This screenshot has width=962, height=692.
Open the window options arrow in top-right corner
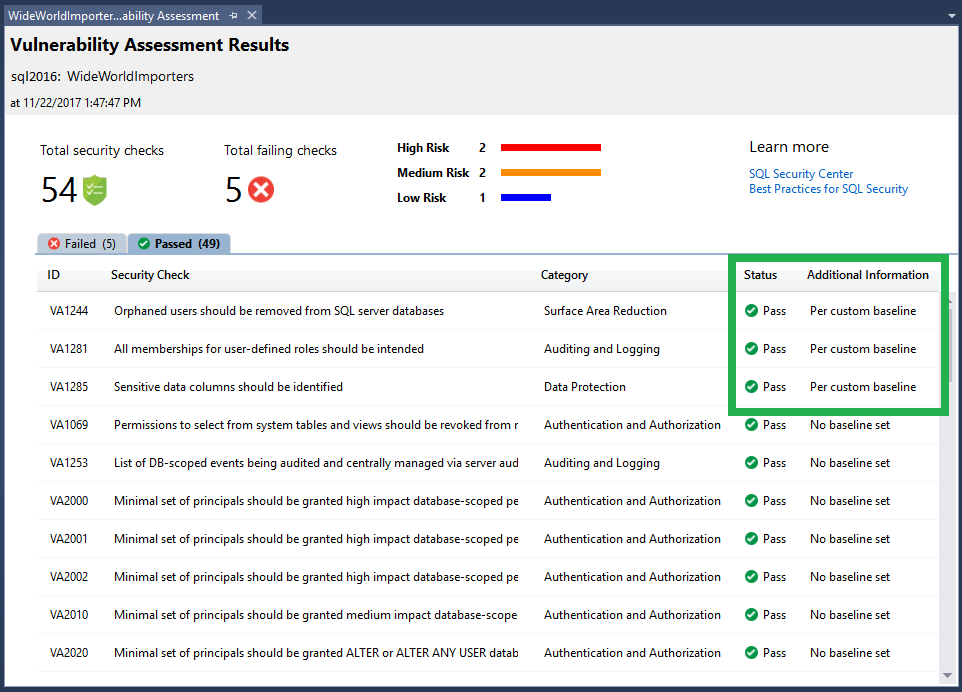click(x=950, y=15)
